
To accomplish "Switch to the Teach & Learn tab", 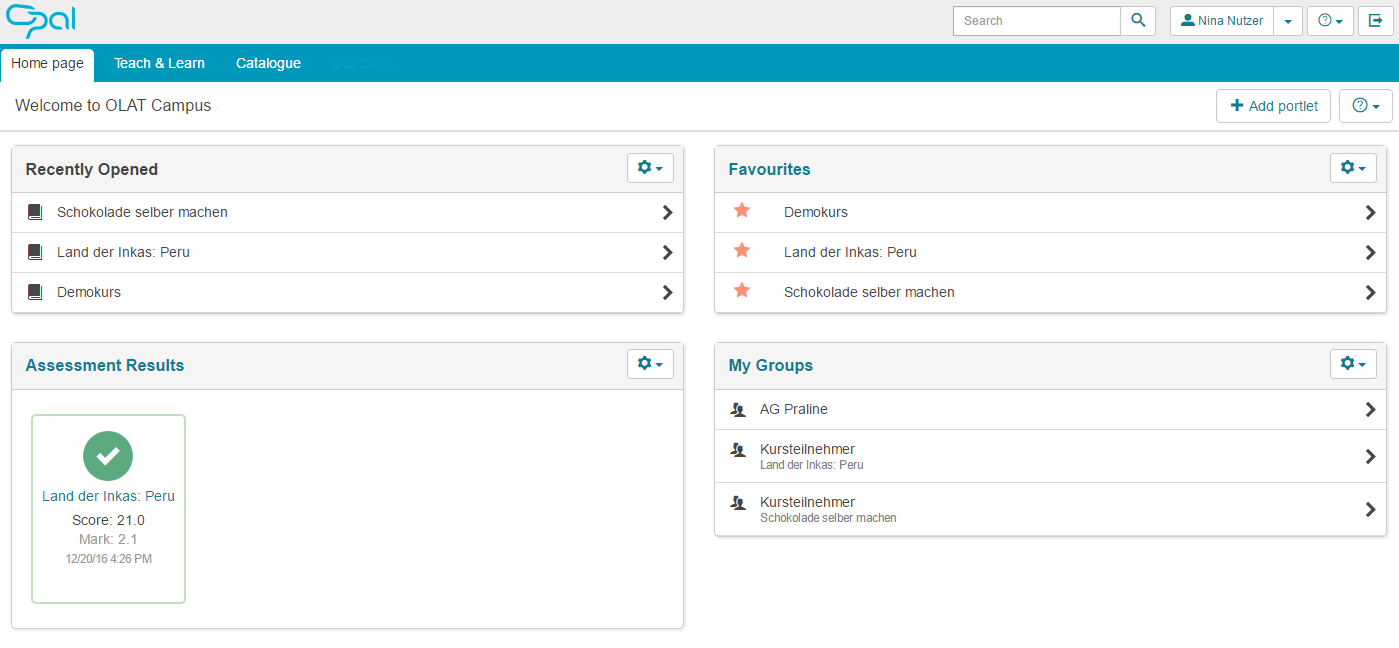I will point(159,63).
